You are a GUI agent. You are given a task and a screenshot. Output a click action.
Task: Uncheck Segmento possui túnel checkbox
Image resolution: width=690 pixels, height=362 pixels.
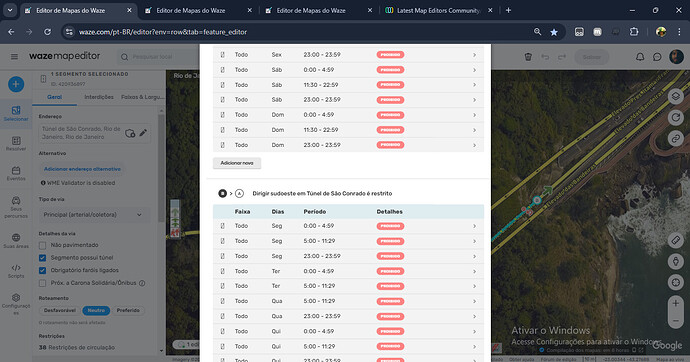point(42,258)
